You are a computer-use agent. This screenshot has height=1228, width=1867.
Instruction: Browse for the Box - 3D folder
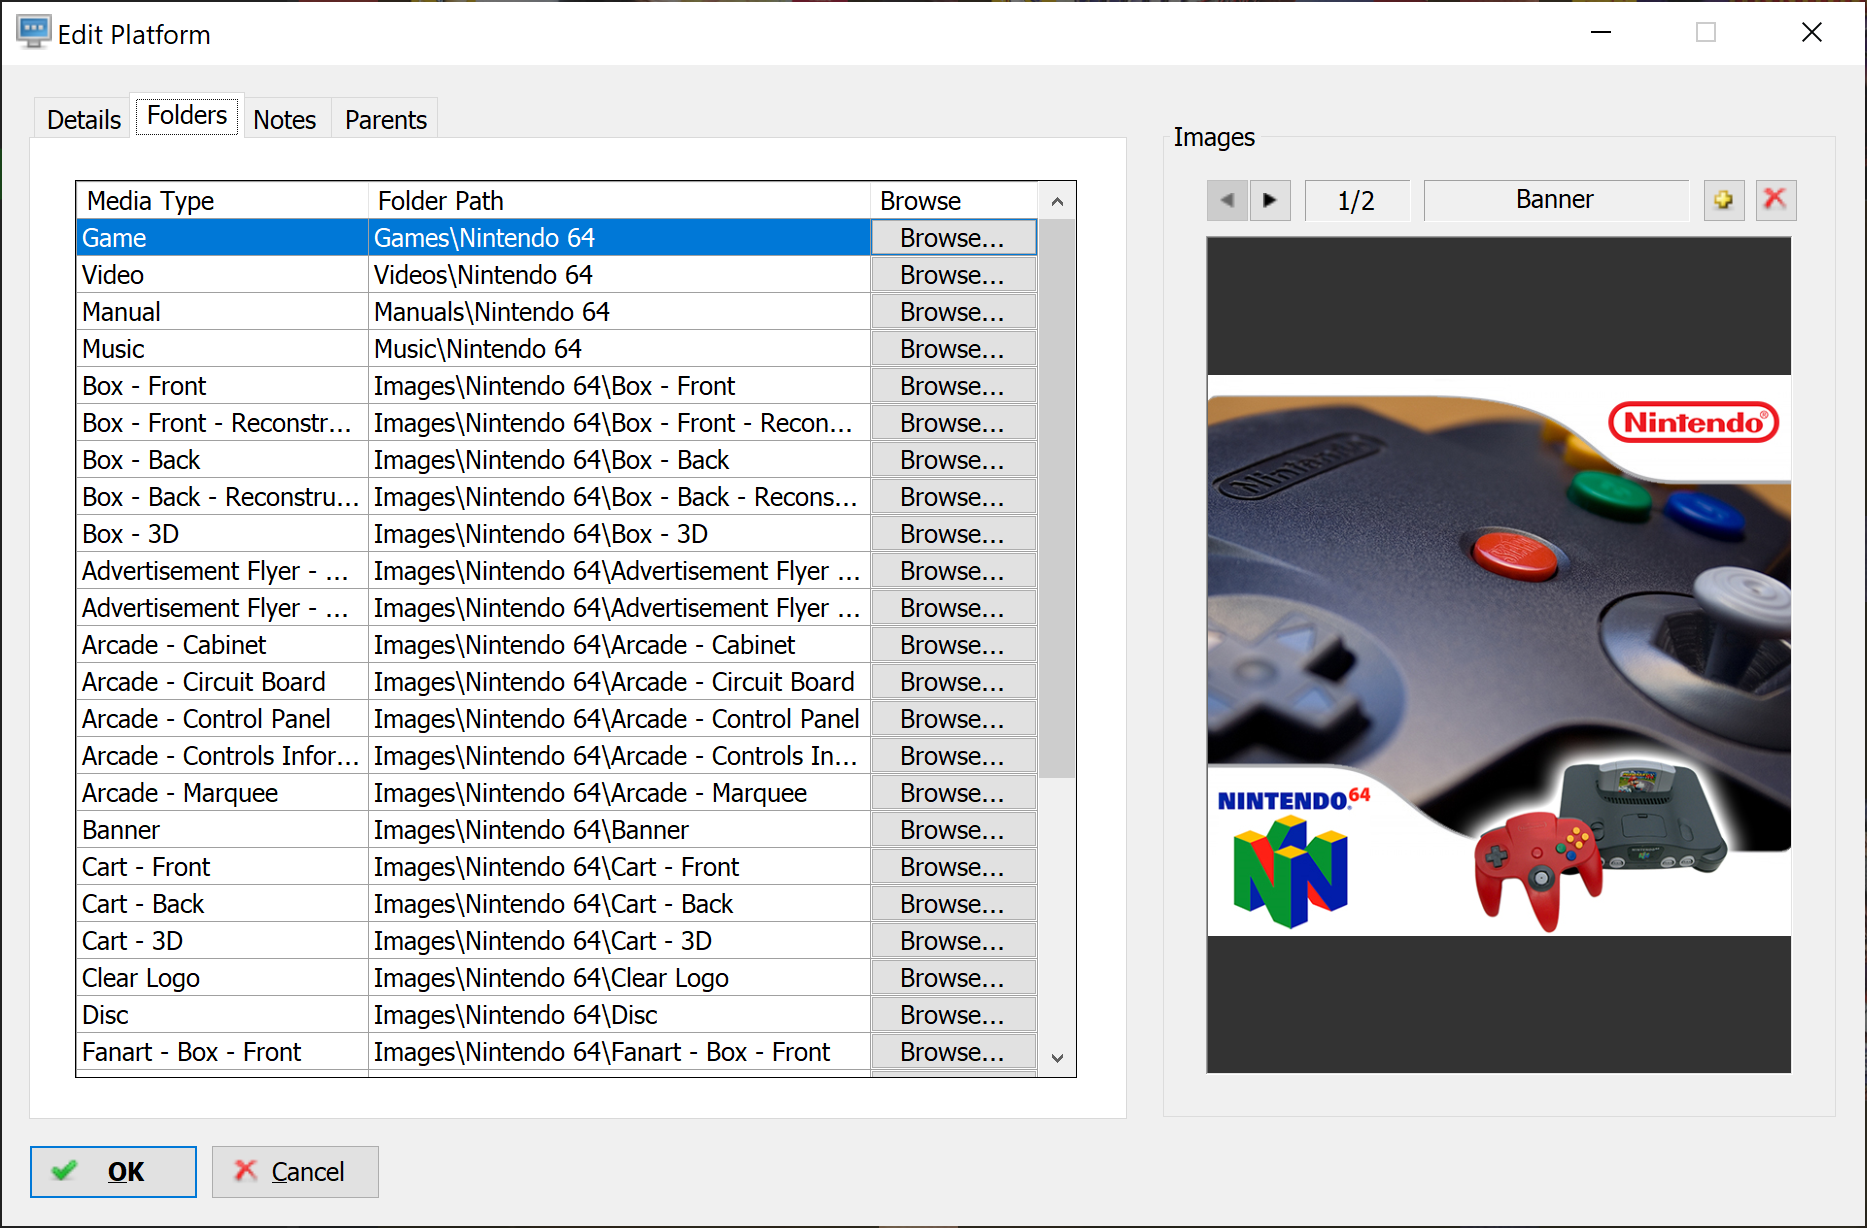pyautogui.click(x=953, y=534)
